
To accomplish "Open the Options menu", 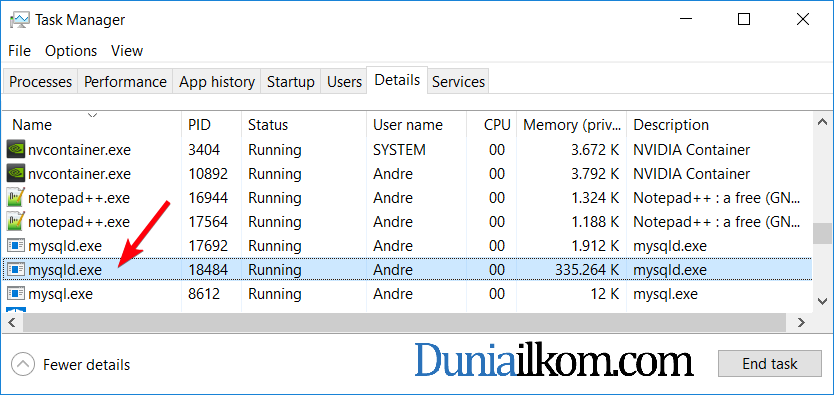I will pyautogui.click(x=71, y=51).
